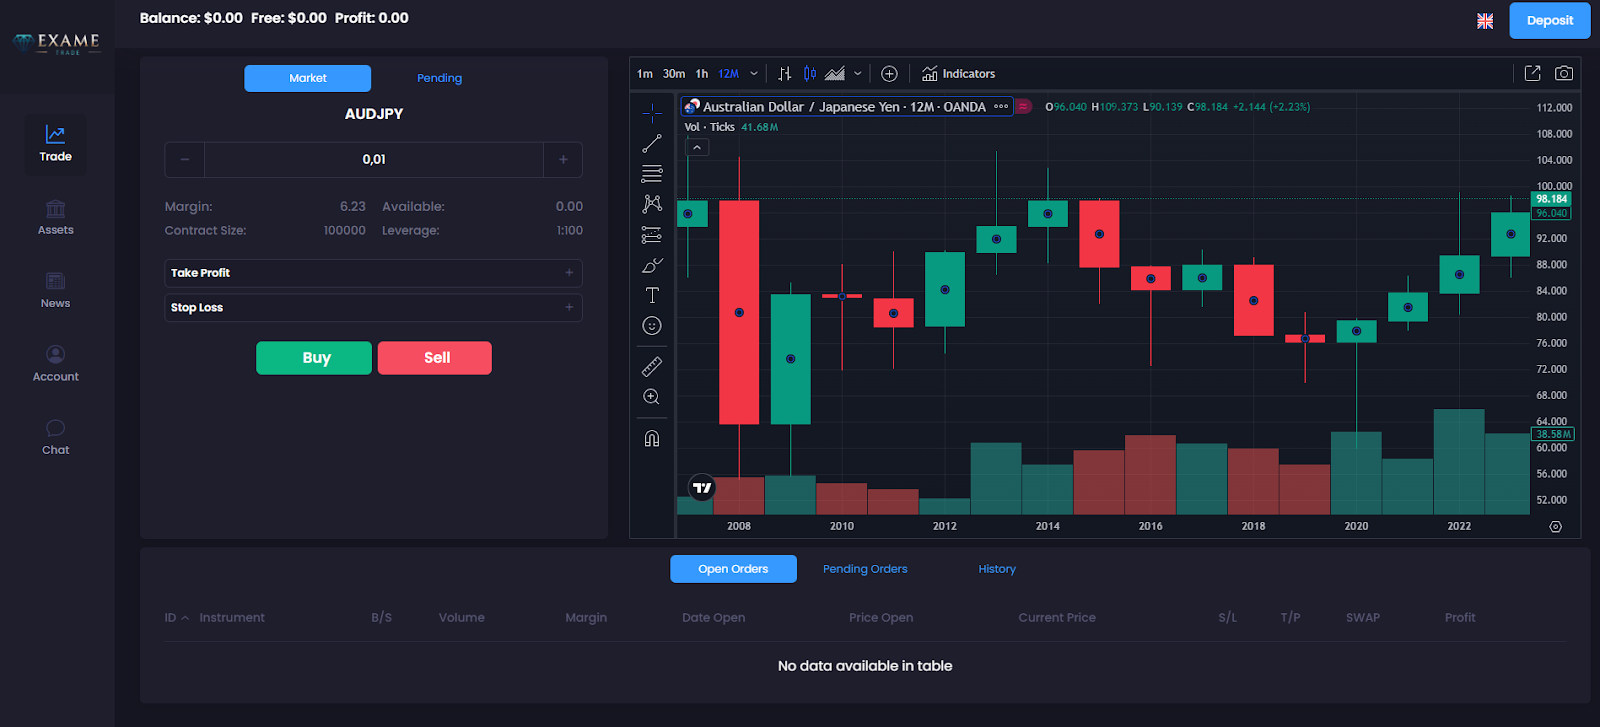1600x727 pixels.
Task: Select the crosshair cursor tool
Action: point(652,113)
